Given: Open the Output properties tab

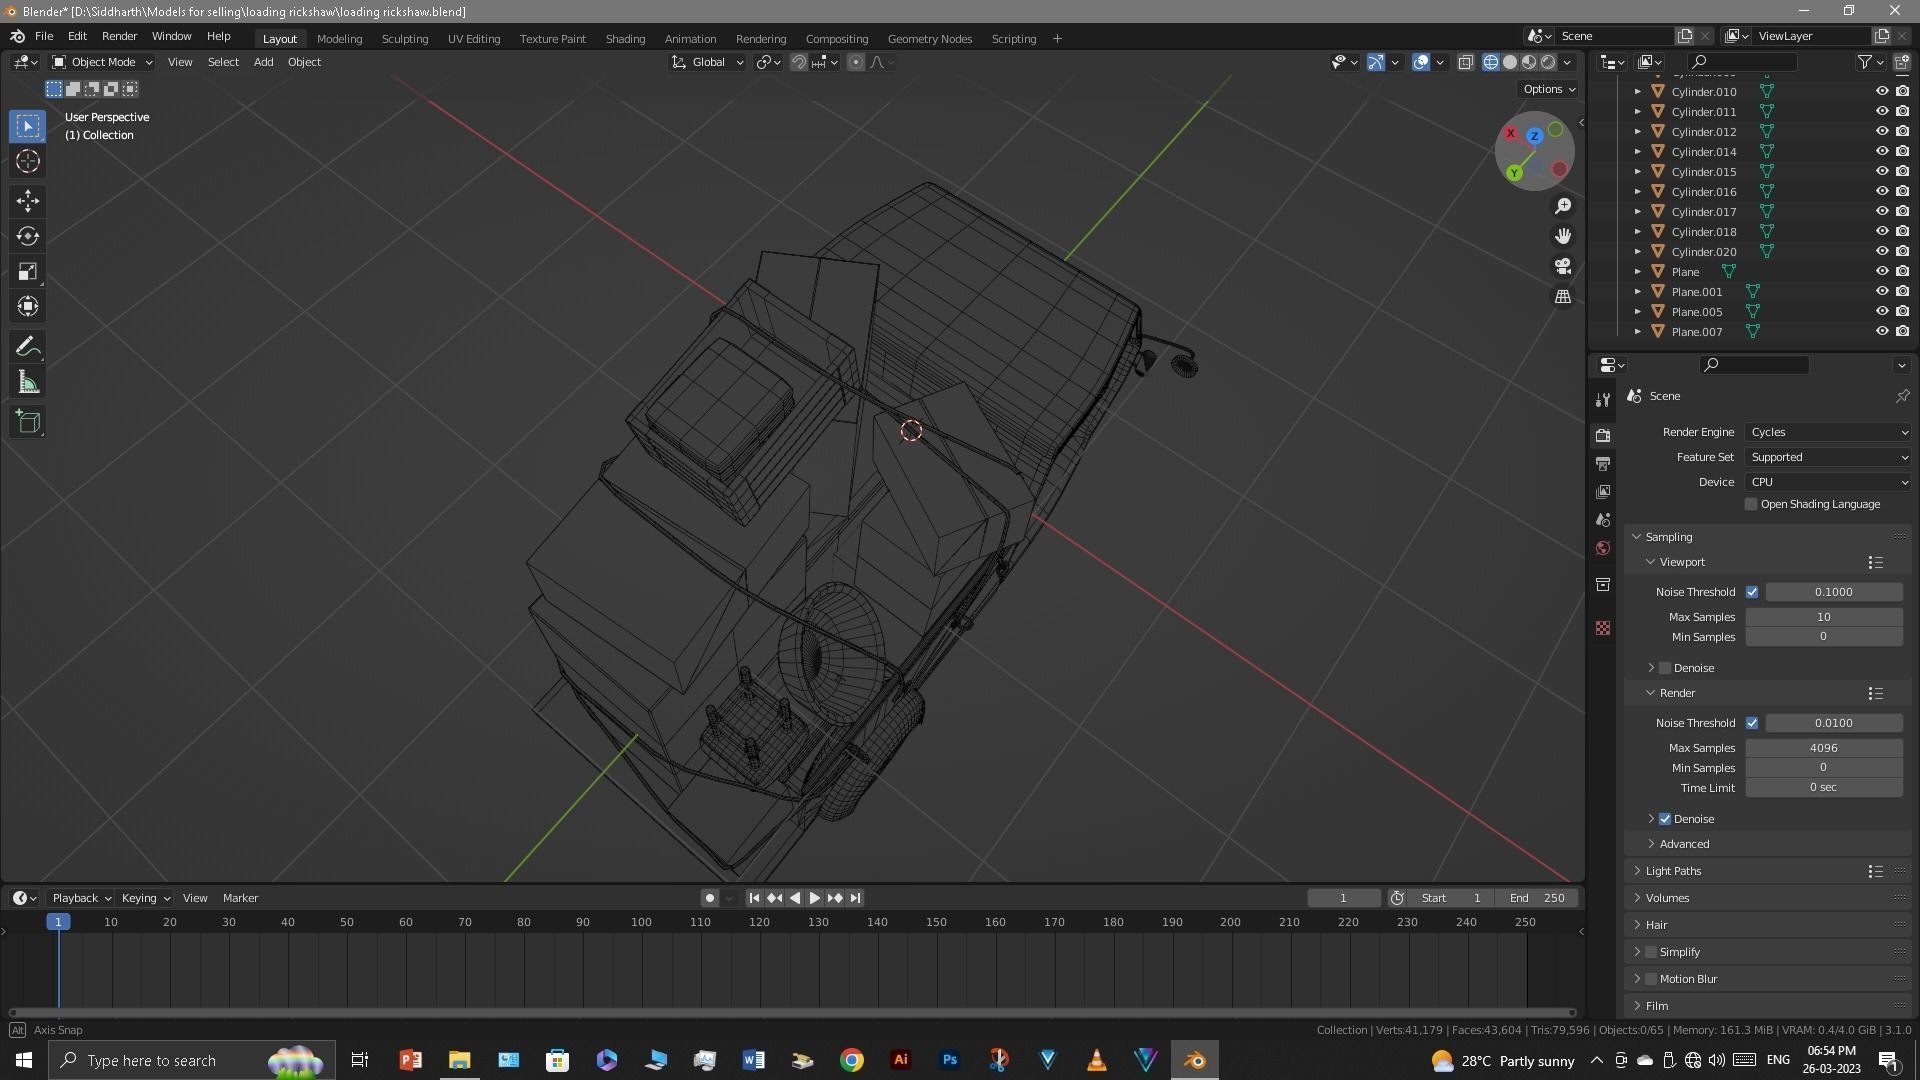Looking at the screenshot, I should 1603,464.
